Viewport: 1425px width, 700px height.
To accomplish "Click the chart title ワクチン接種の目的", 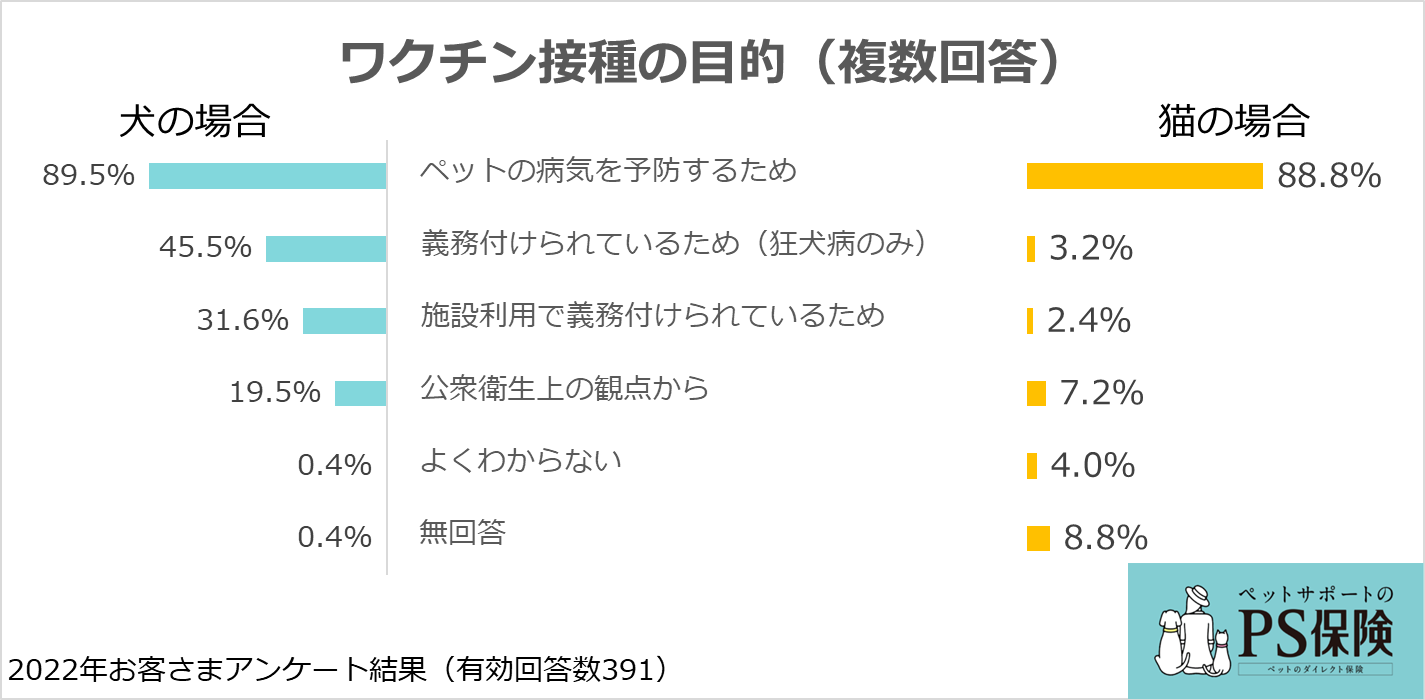I will tap(700, 64).
